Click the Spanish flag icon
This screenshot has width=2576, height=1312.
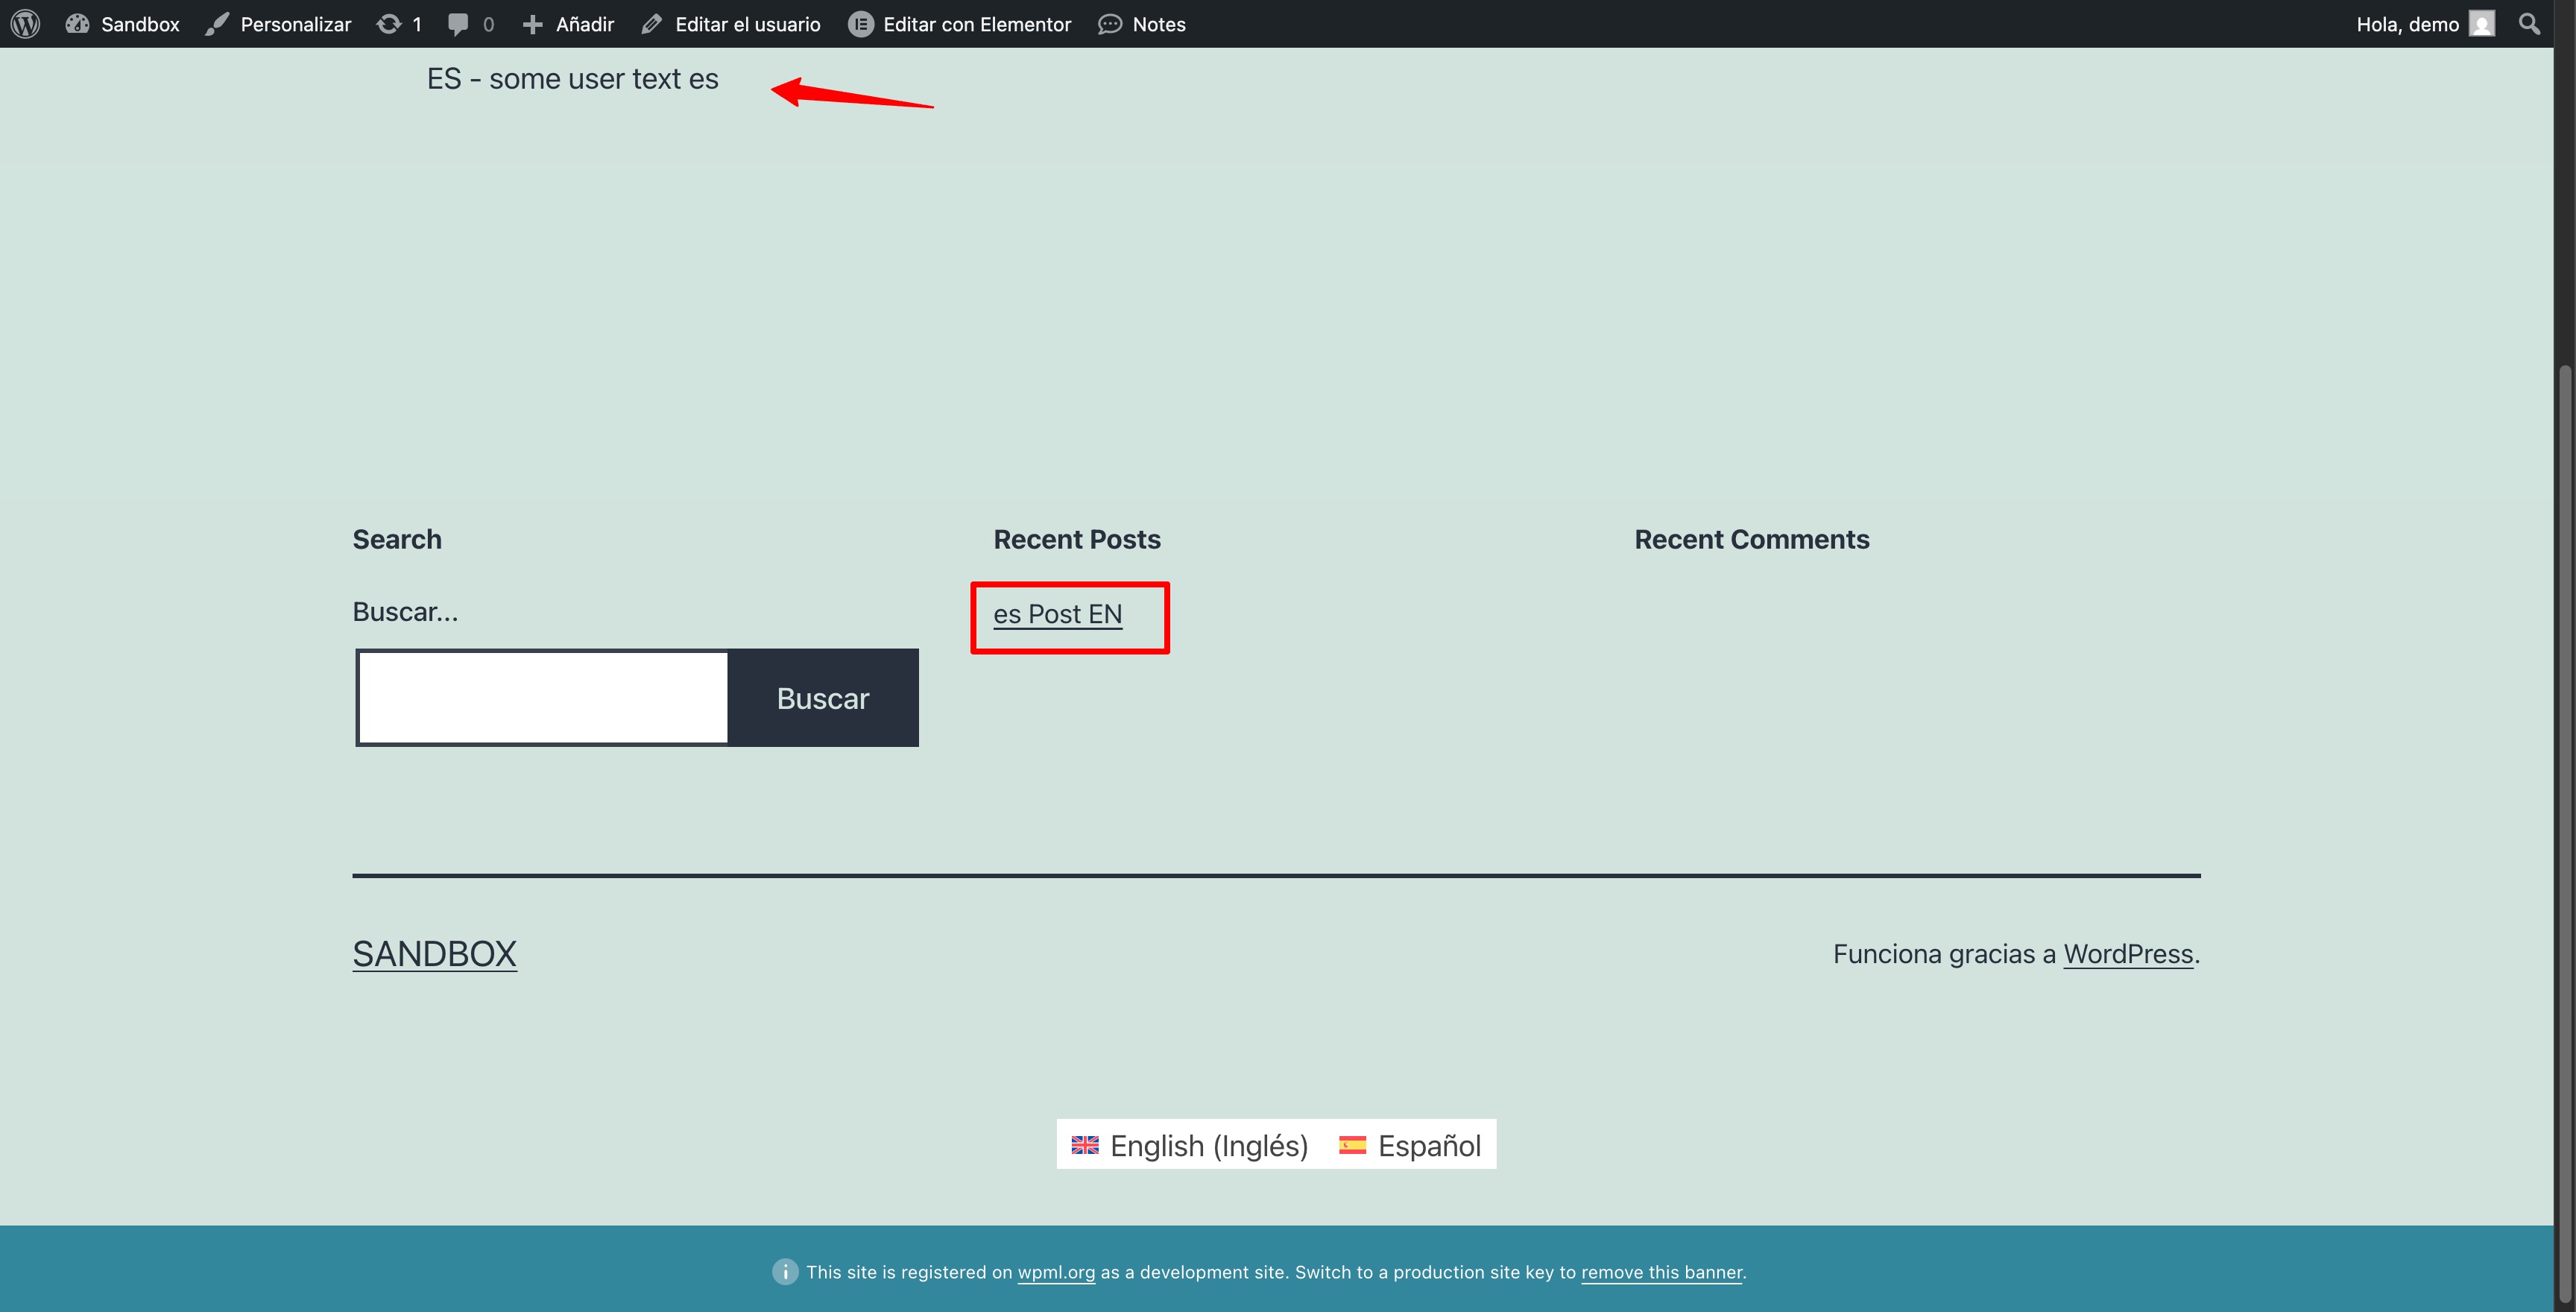tap(1352, 1145)
